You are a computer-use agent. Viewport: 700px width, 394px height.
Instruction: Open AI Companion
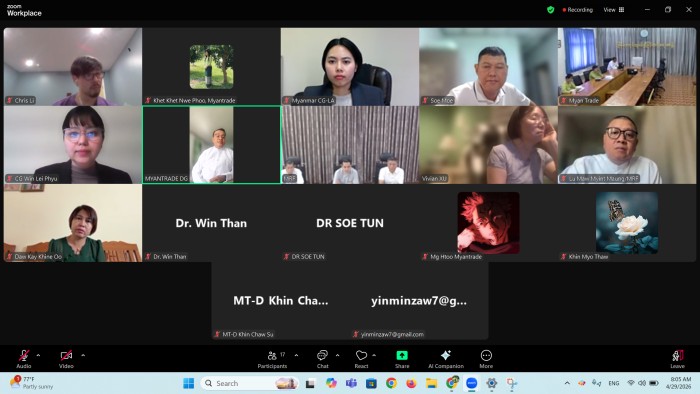(x=446, y=358)
